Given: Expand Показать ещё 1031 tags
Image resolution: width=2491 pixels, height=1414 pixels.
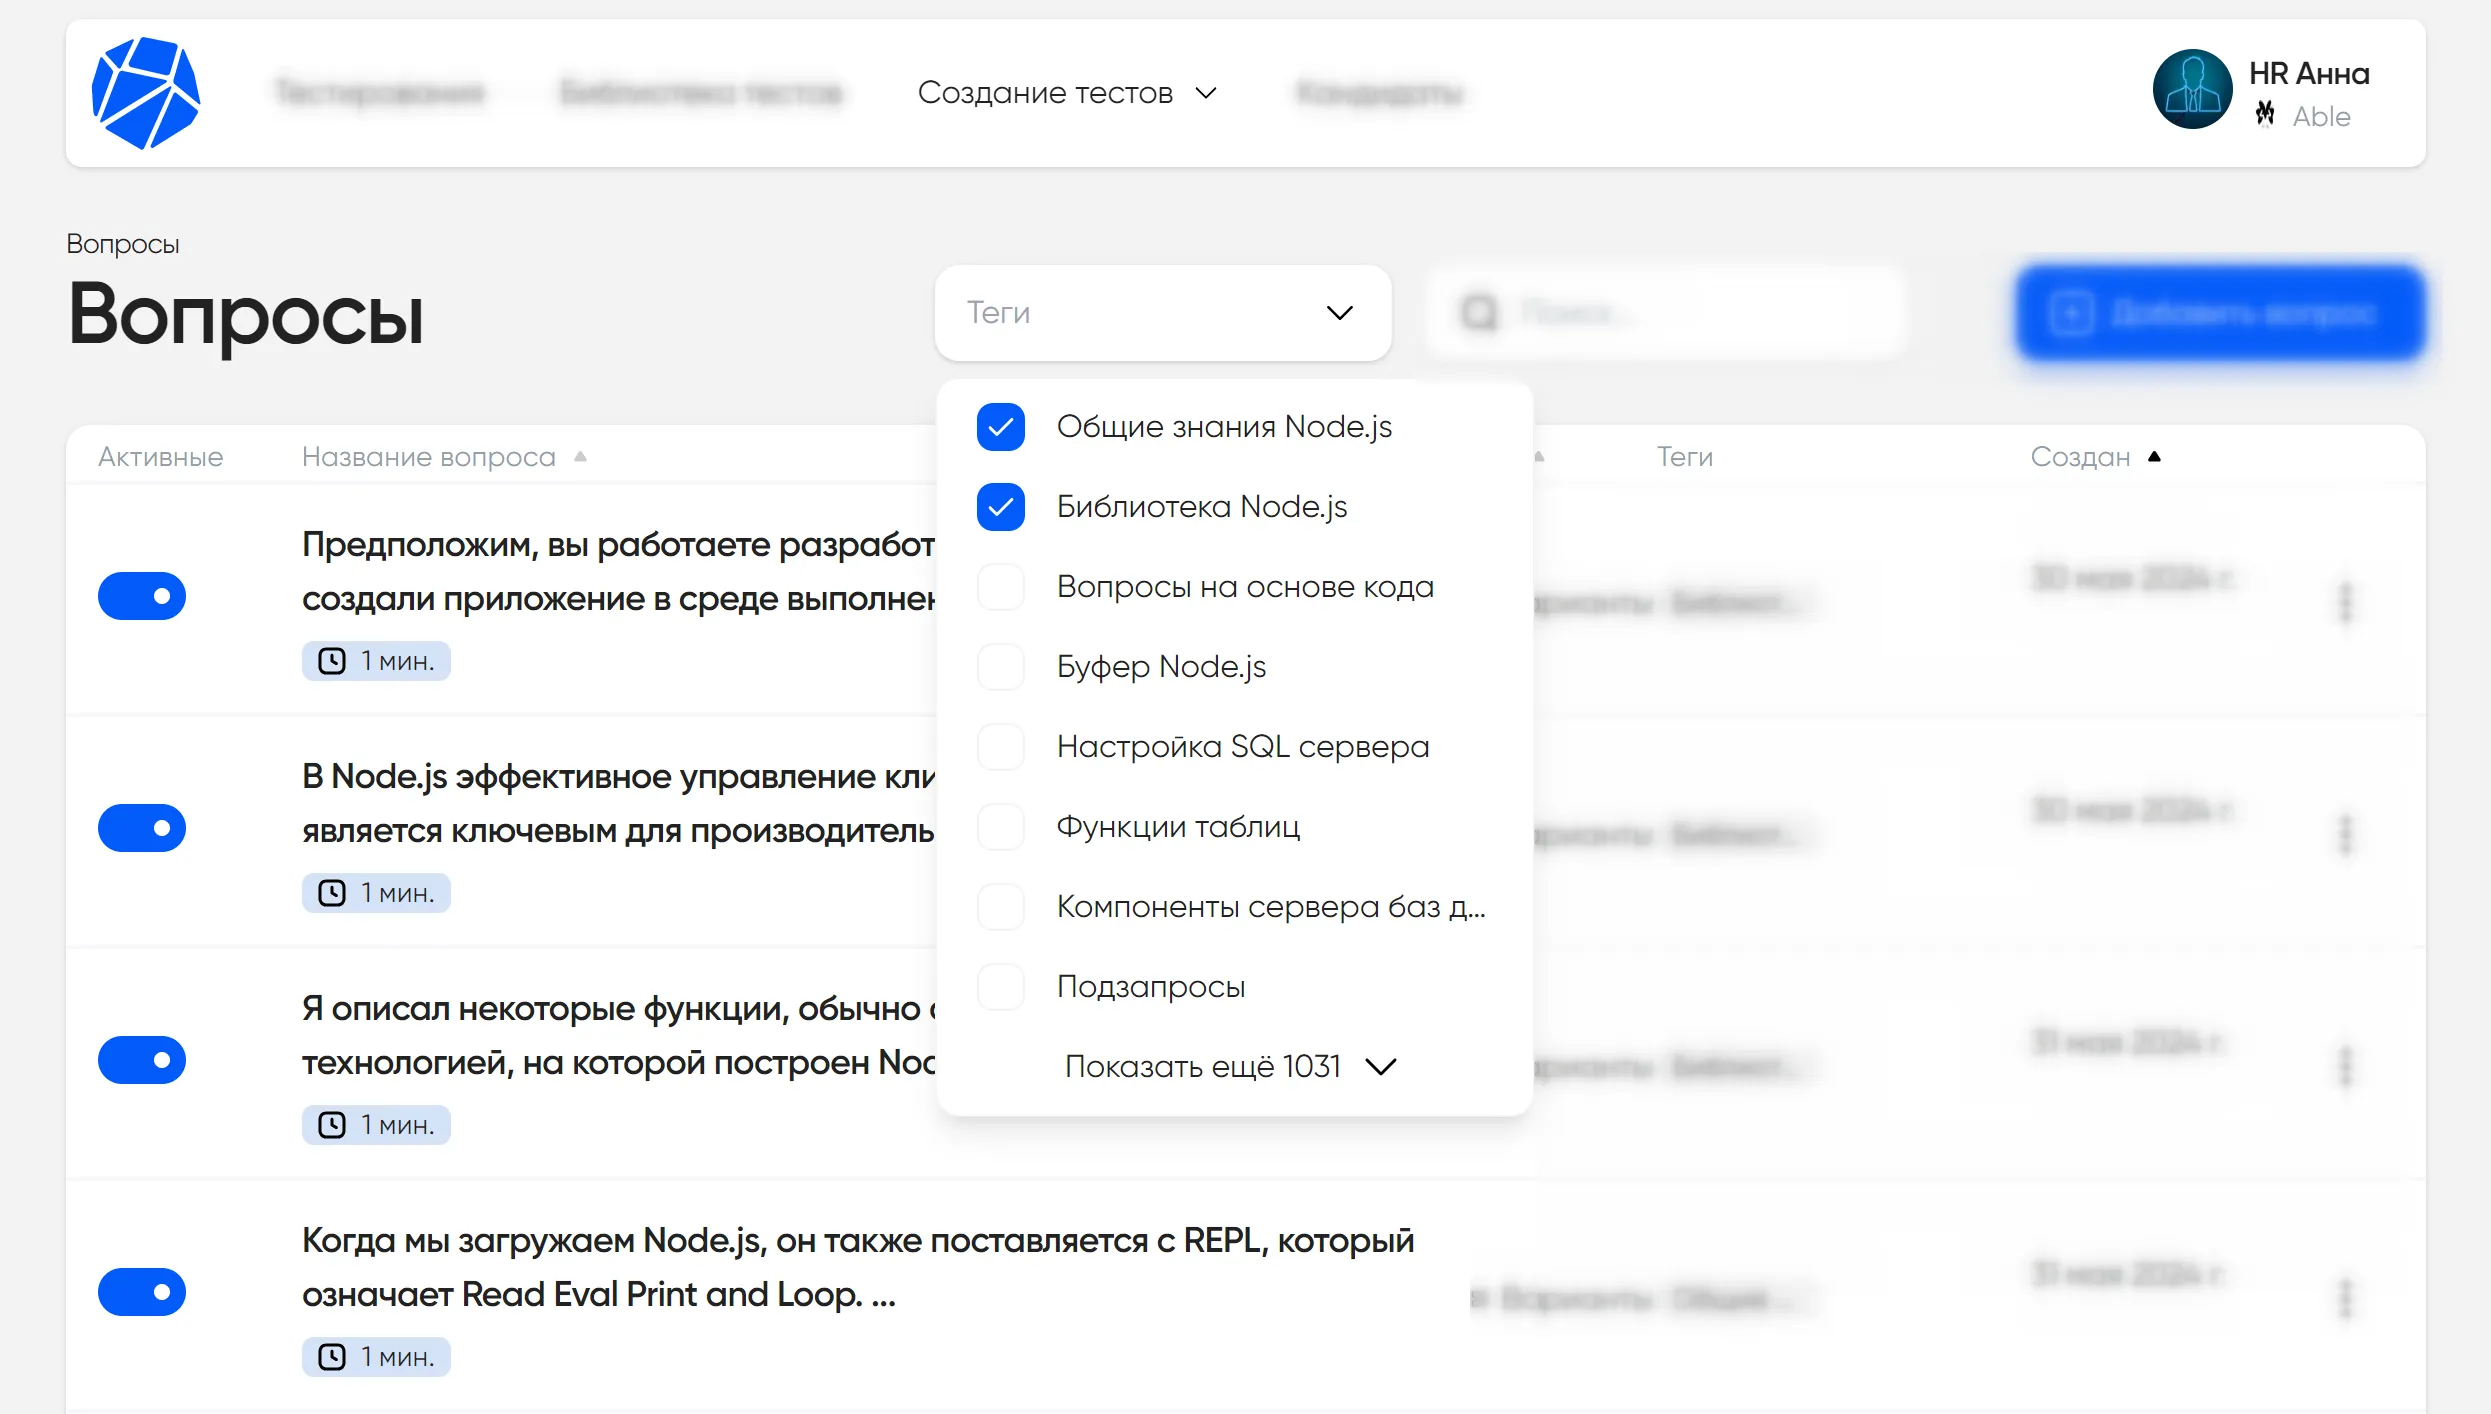Looking at the screenshot, I should pos(1229,1067).
